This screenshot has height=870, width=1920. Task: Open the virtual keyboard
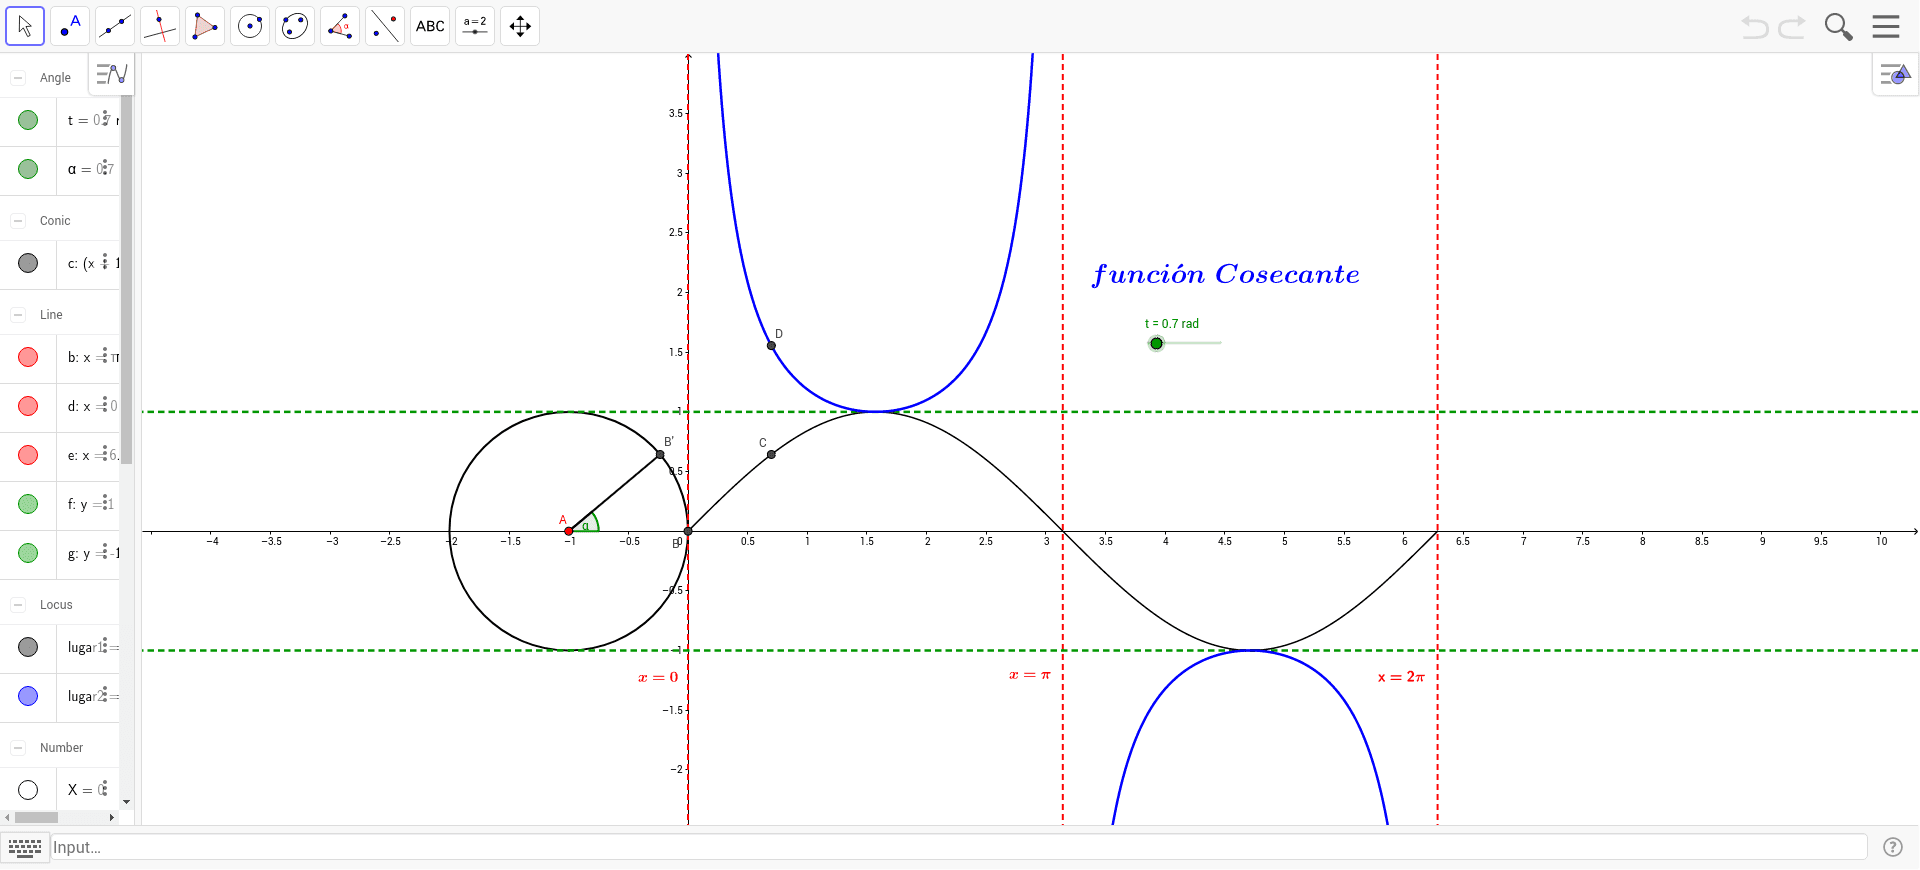click(x=25, y=848)
